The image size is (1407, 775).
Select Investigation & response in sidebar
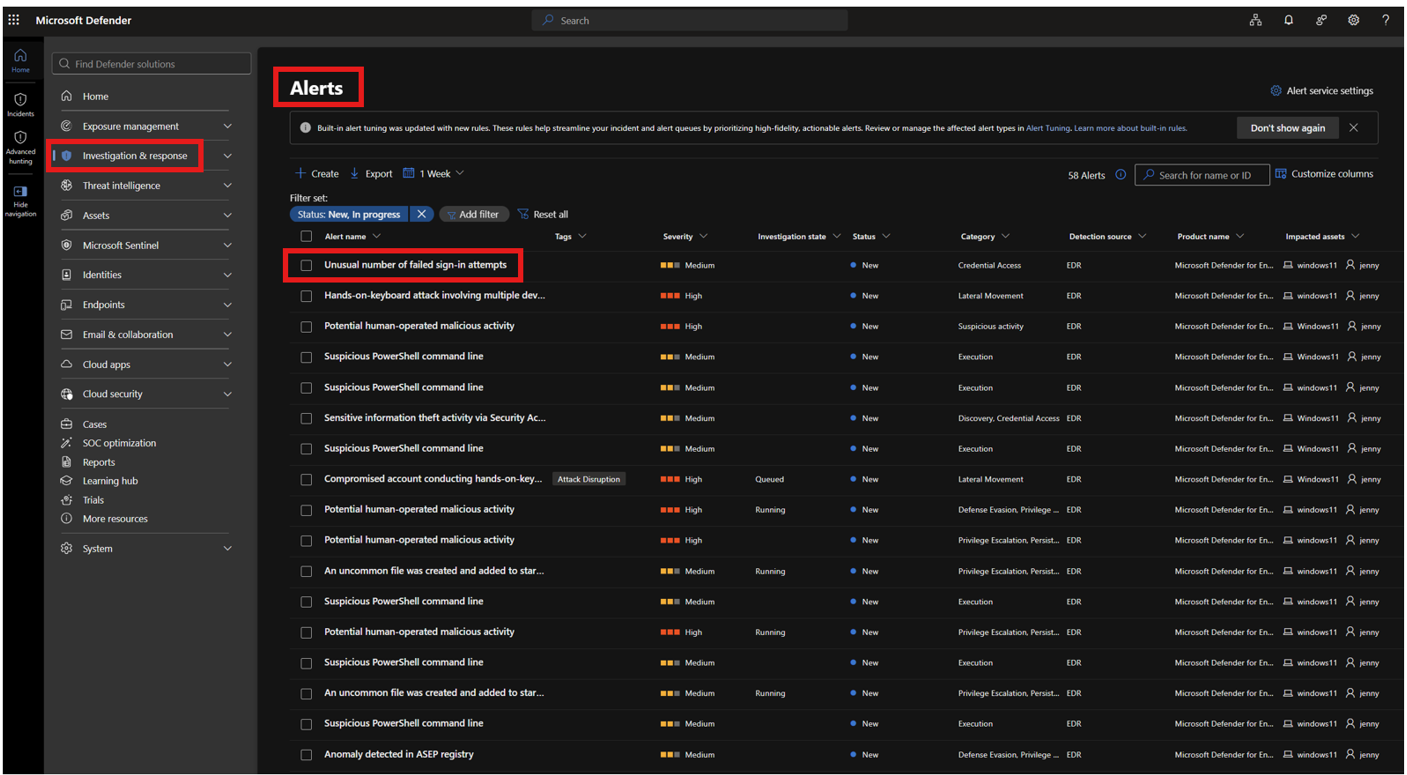pos(135,156)
